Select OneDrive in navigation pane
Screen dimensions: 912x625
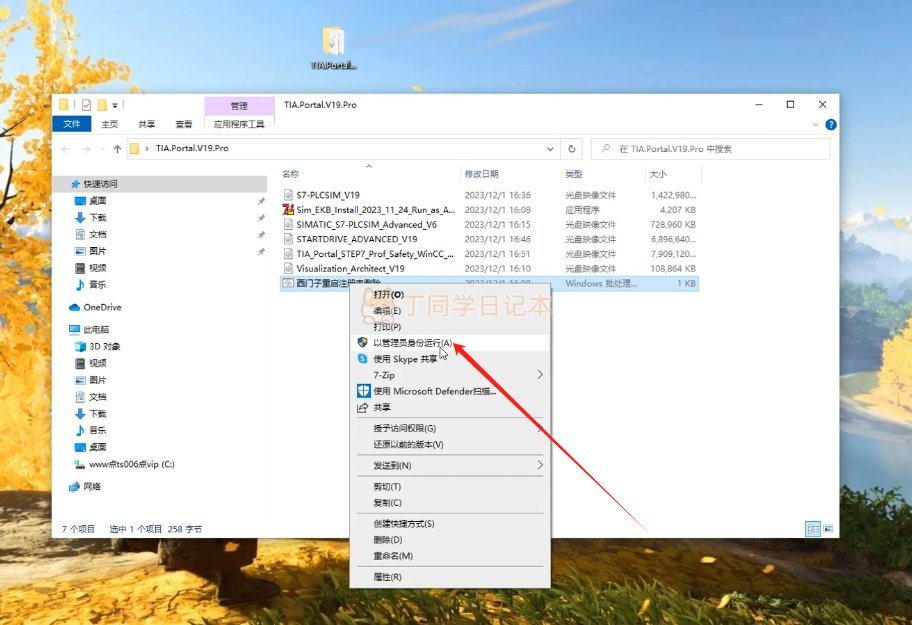point(102,307)
